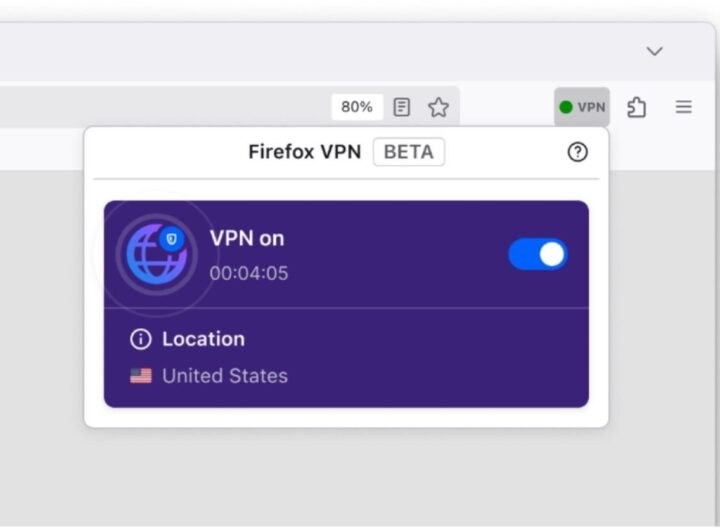Click the 00:04:05 connection timer

[249, 273]
